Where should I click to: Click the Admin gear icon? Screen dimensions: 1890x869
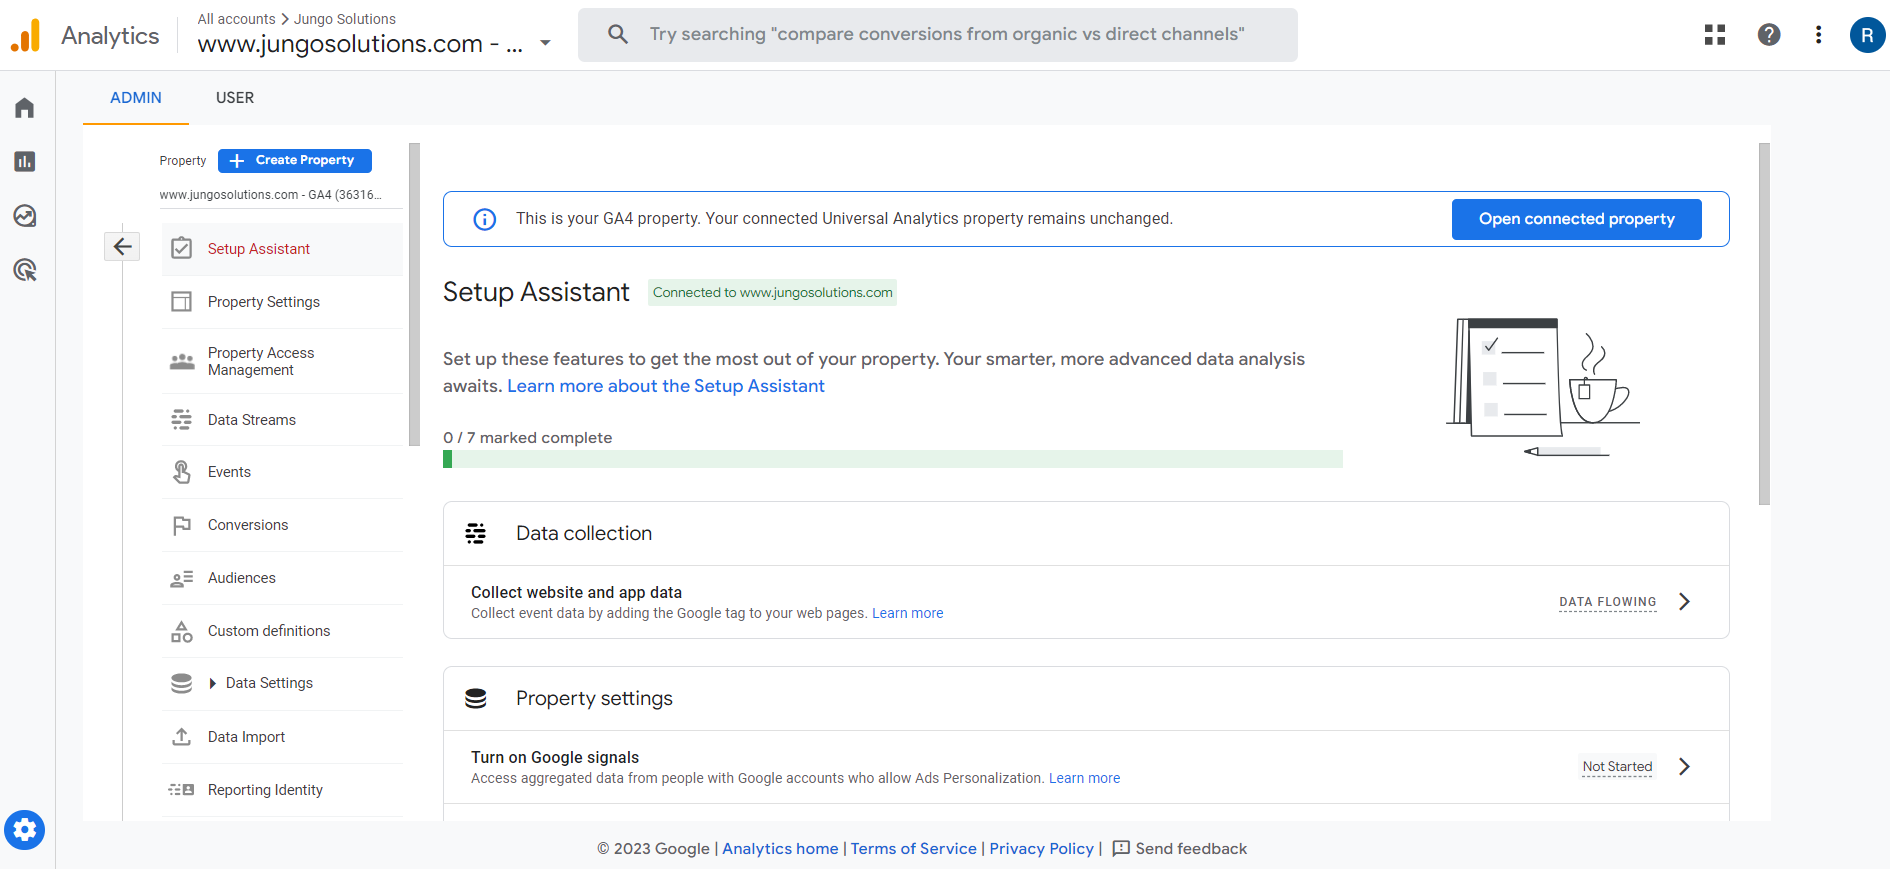point(25,830)
